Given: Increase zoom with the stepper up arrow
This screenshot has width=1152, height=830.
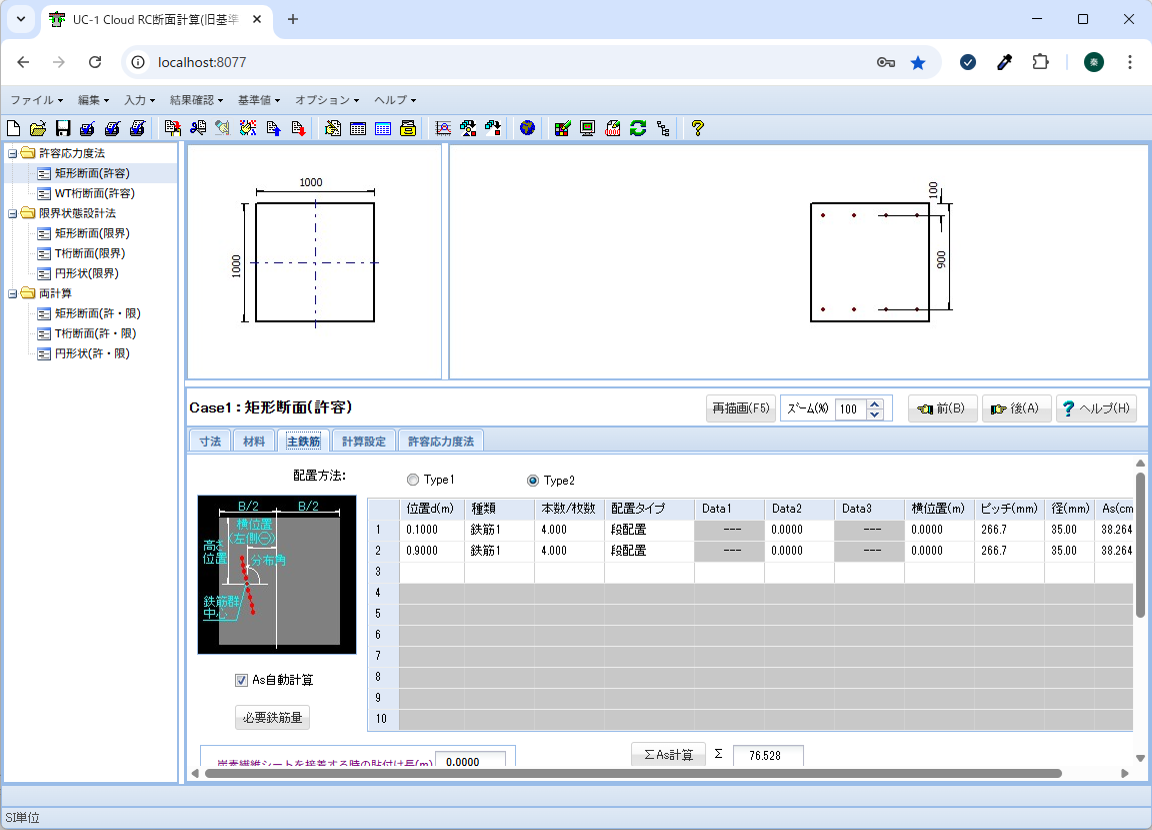Looking at the screenshot, I should (874, 403).
